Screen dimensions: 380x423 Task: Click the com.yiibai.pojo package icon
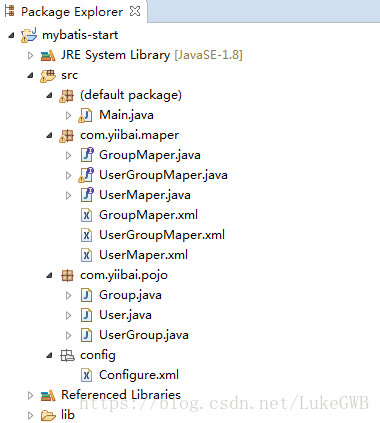pyautogui.click(x=67, y=276)
